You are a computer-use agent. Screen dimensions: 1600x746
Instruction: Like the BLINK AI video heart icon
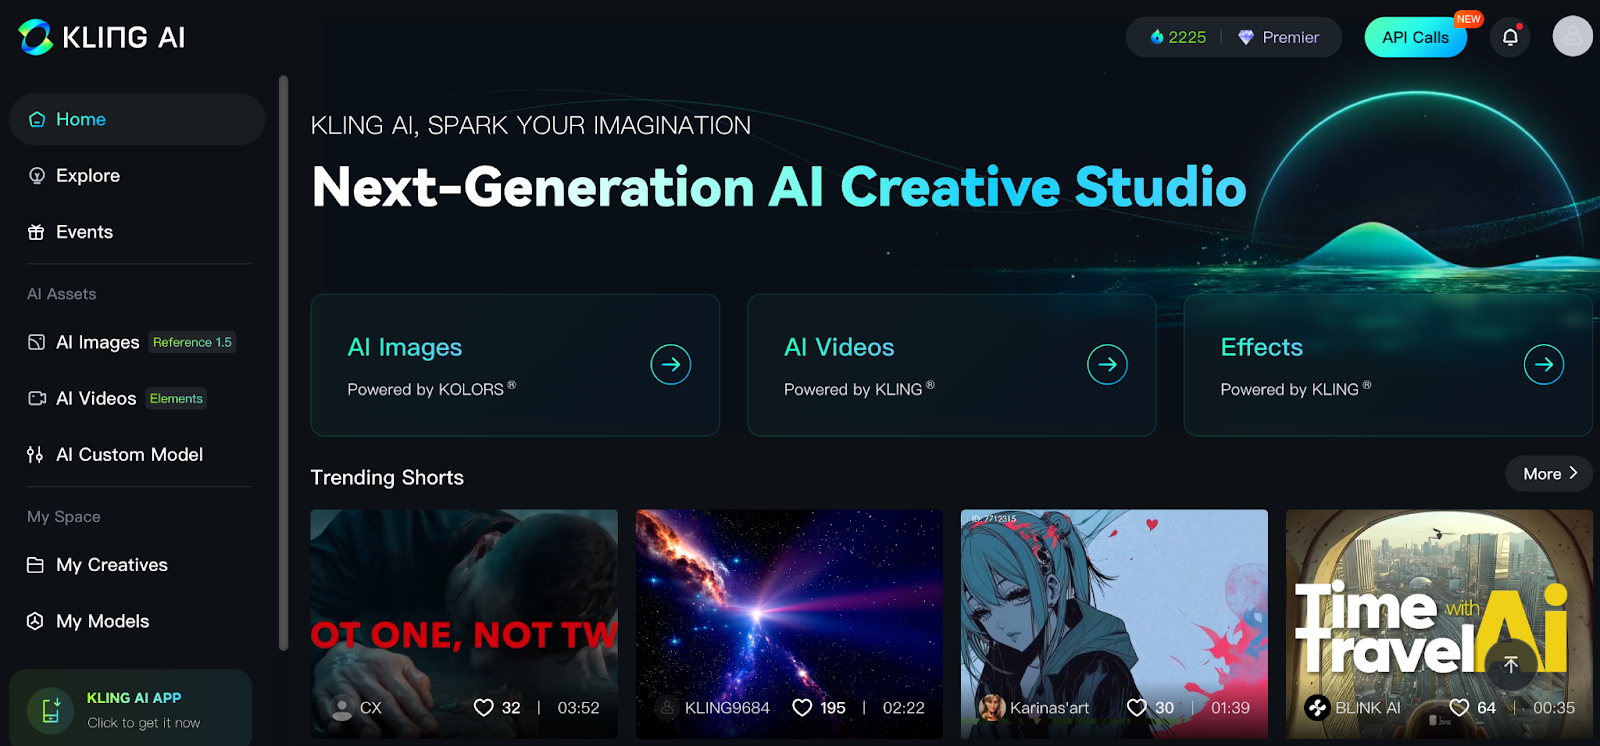1460,708
